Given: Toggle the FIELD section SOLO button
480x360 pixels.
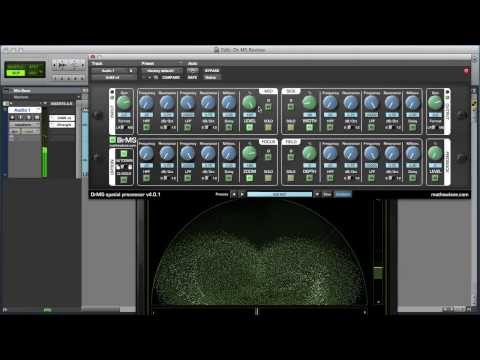Looking at the screenshot, I should [291, 178].
